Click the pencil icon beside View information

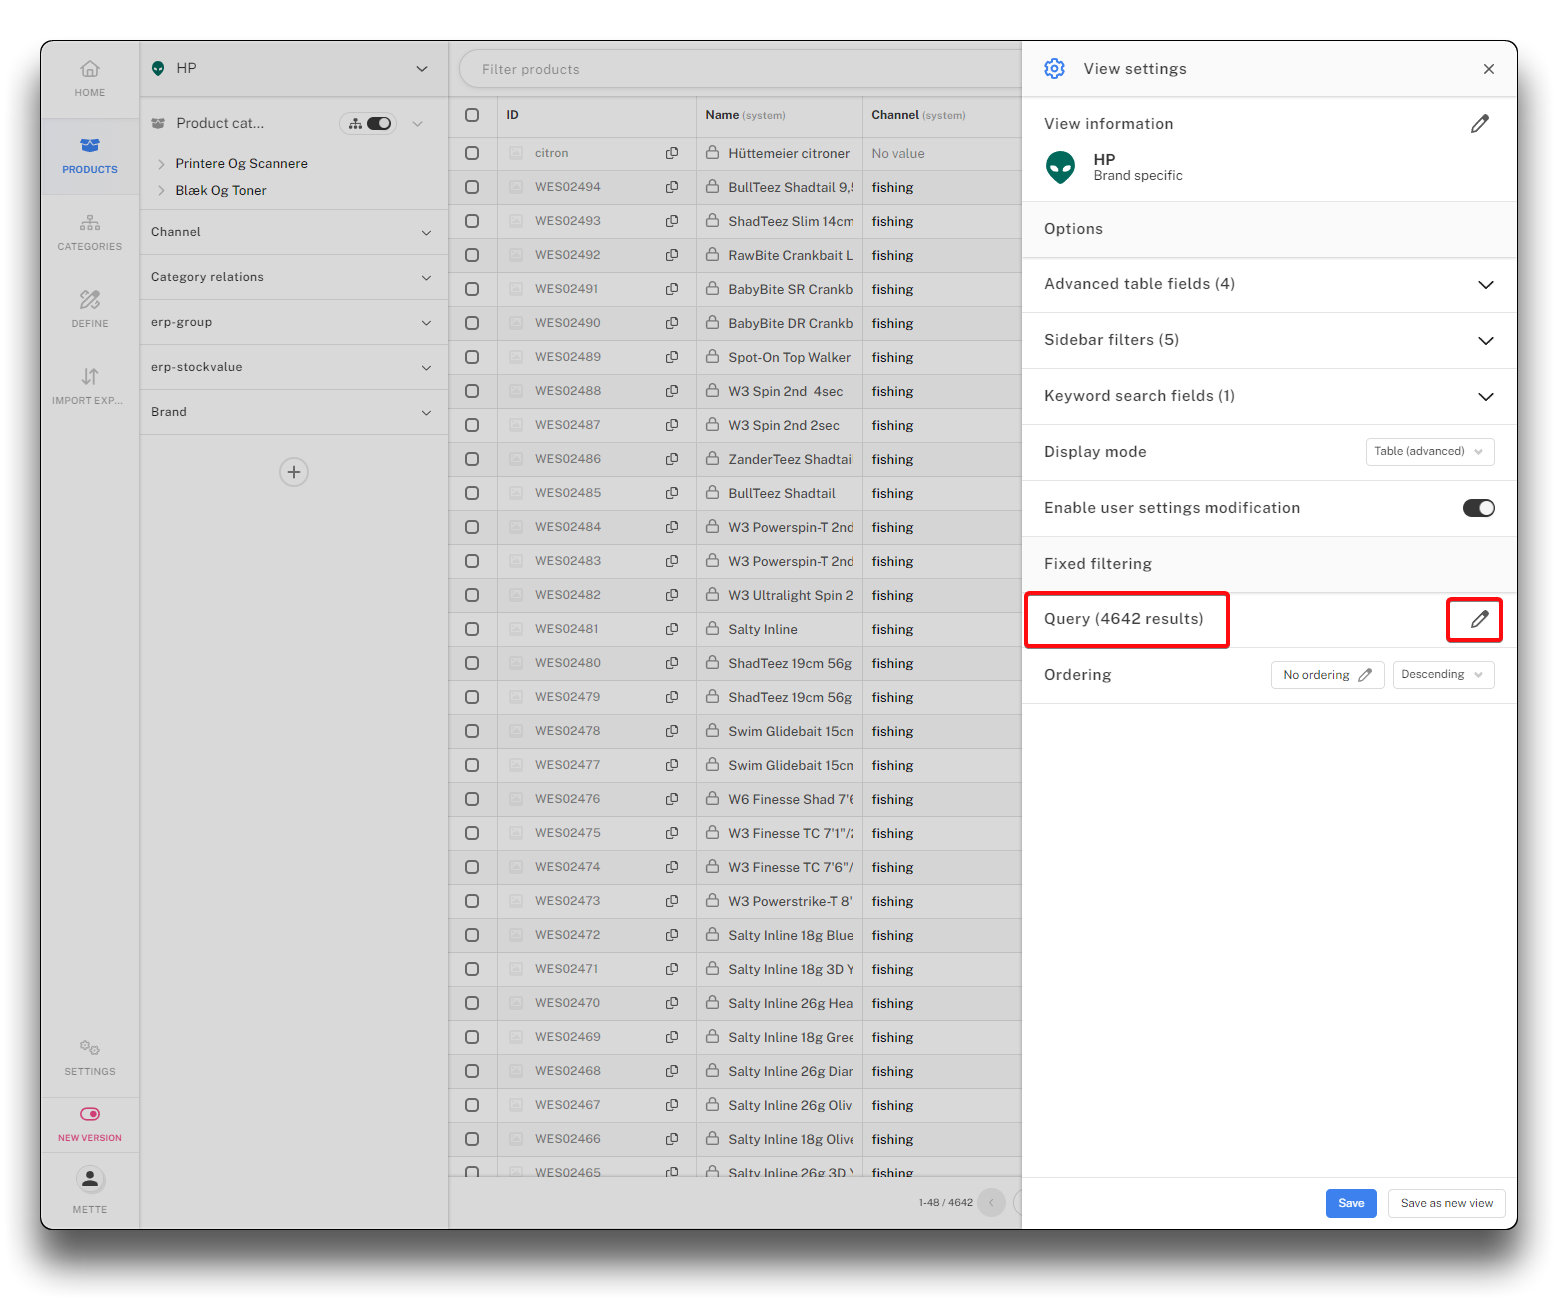pyautogui.click(x=1479, y=124)
